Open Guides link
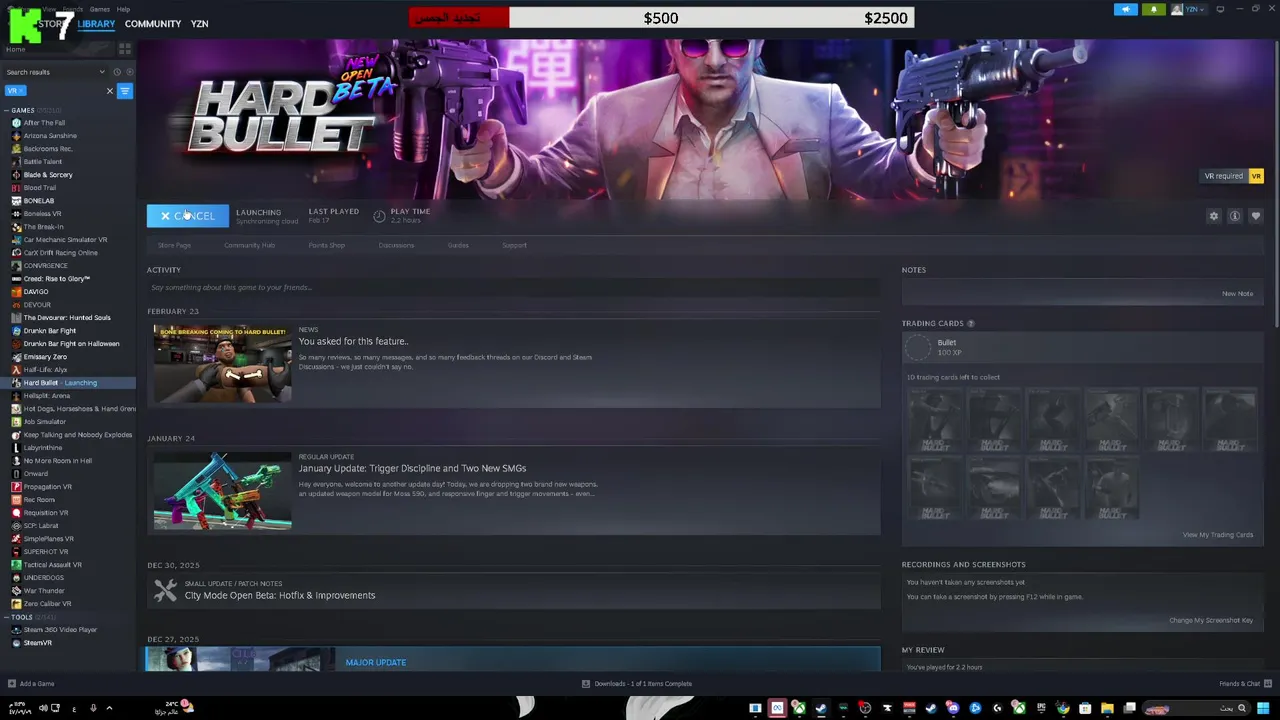This screenshot has height=720, width=1280. pos(458,245)
